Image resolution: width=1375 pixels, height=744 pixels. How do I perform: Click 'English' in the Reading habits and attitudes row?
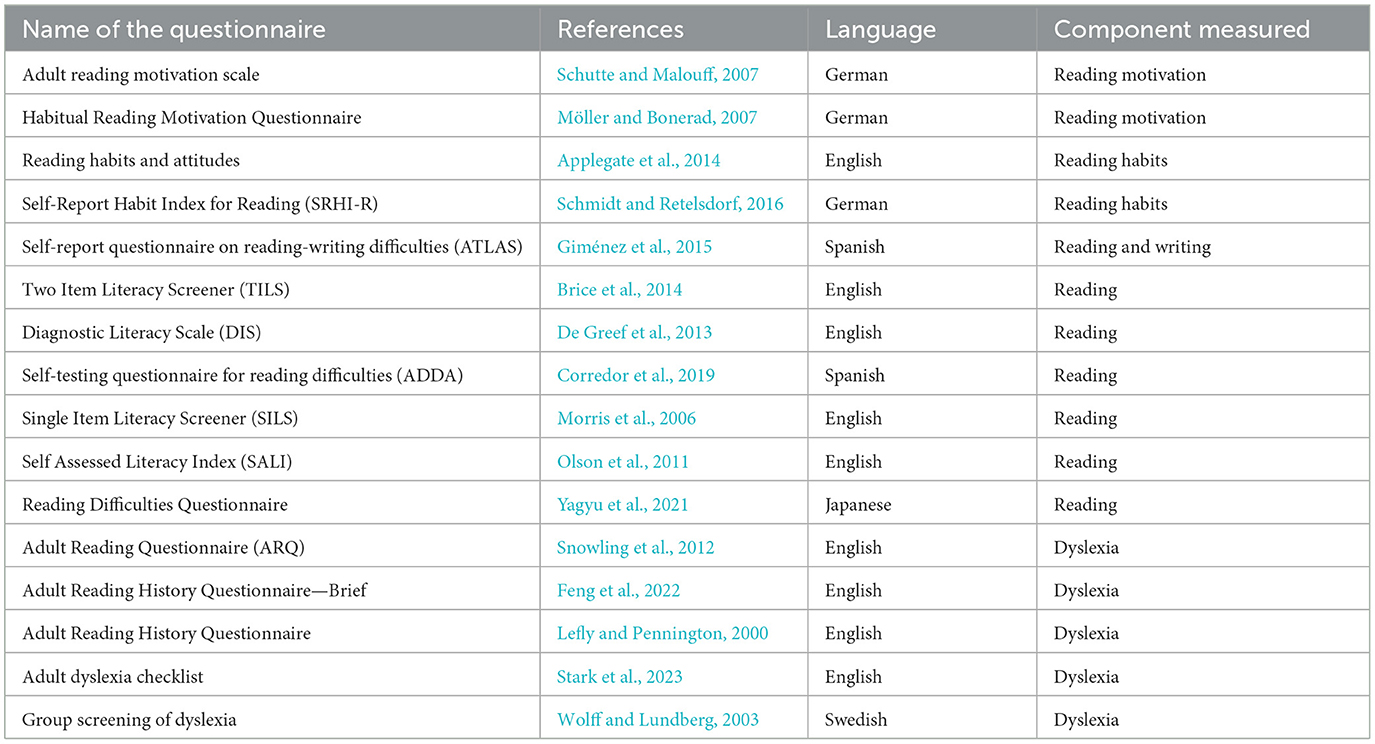[854, 161]
